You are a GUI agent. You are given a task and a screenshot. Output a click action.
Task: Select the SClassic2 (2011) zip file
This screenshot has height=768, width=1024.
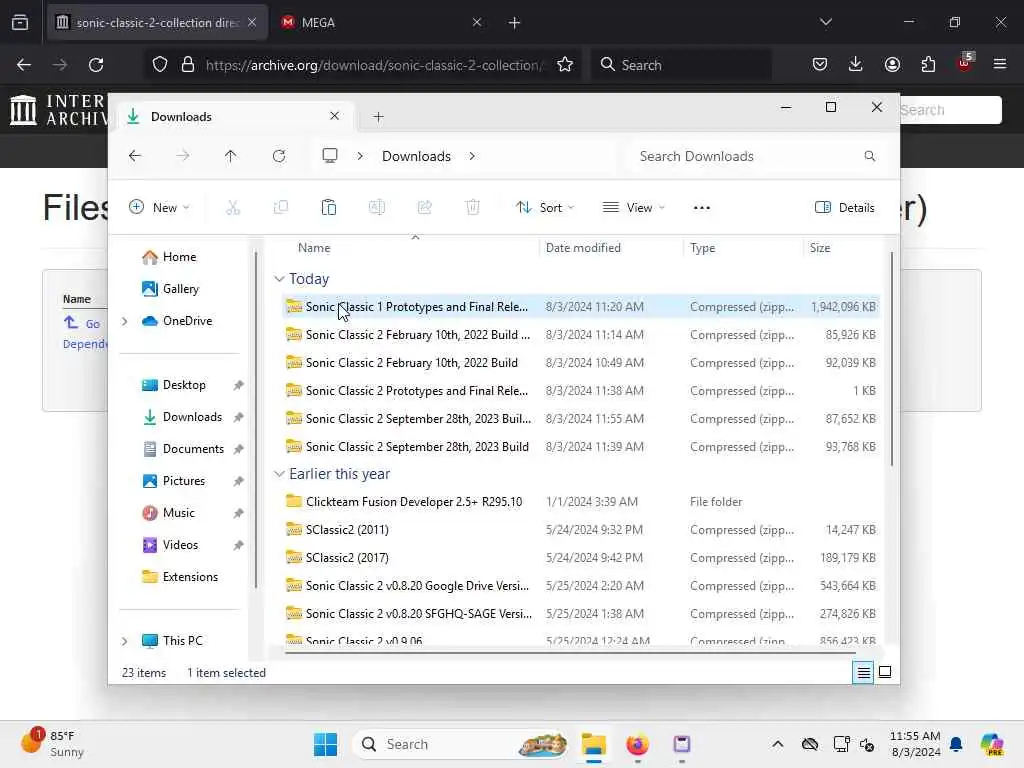point(581,530)
